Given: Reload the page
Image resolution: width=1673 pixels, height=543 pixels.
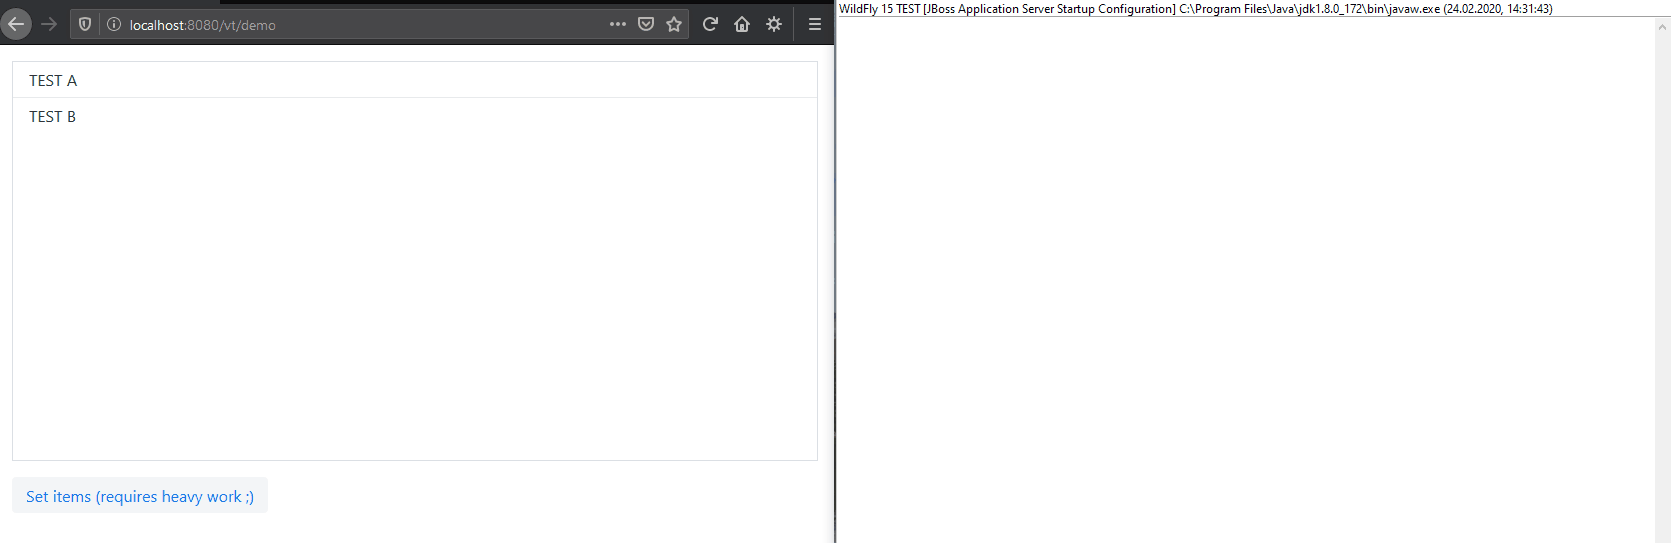Looking at the screenshot, I should point(710,24).
